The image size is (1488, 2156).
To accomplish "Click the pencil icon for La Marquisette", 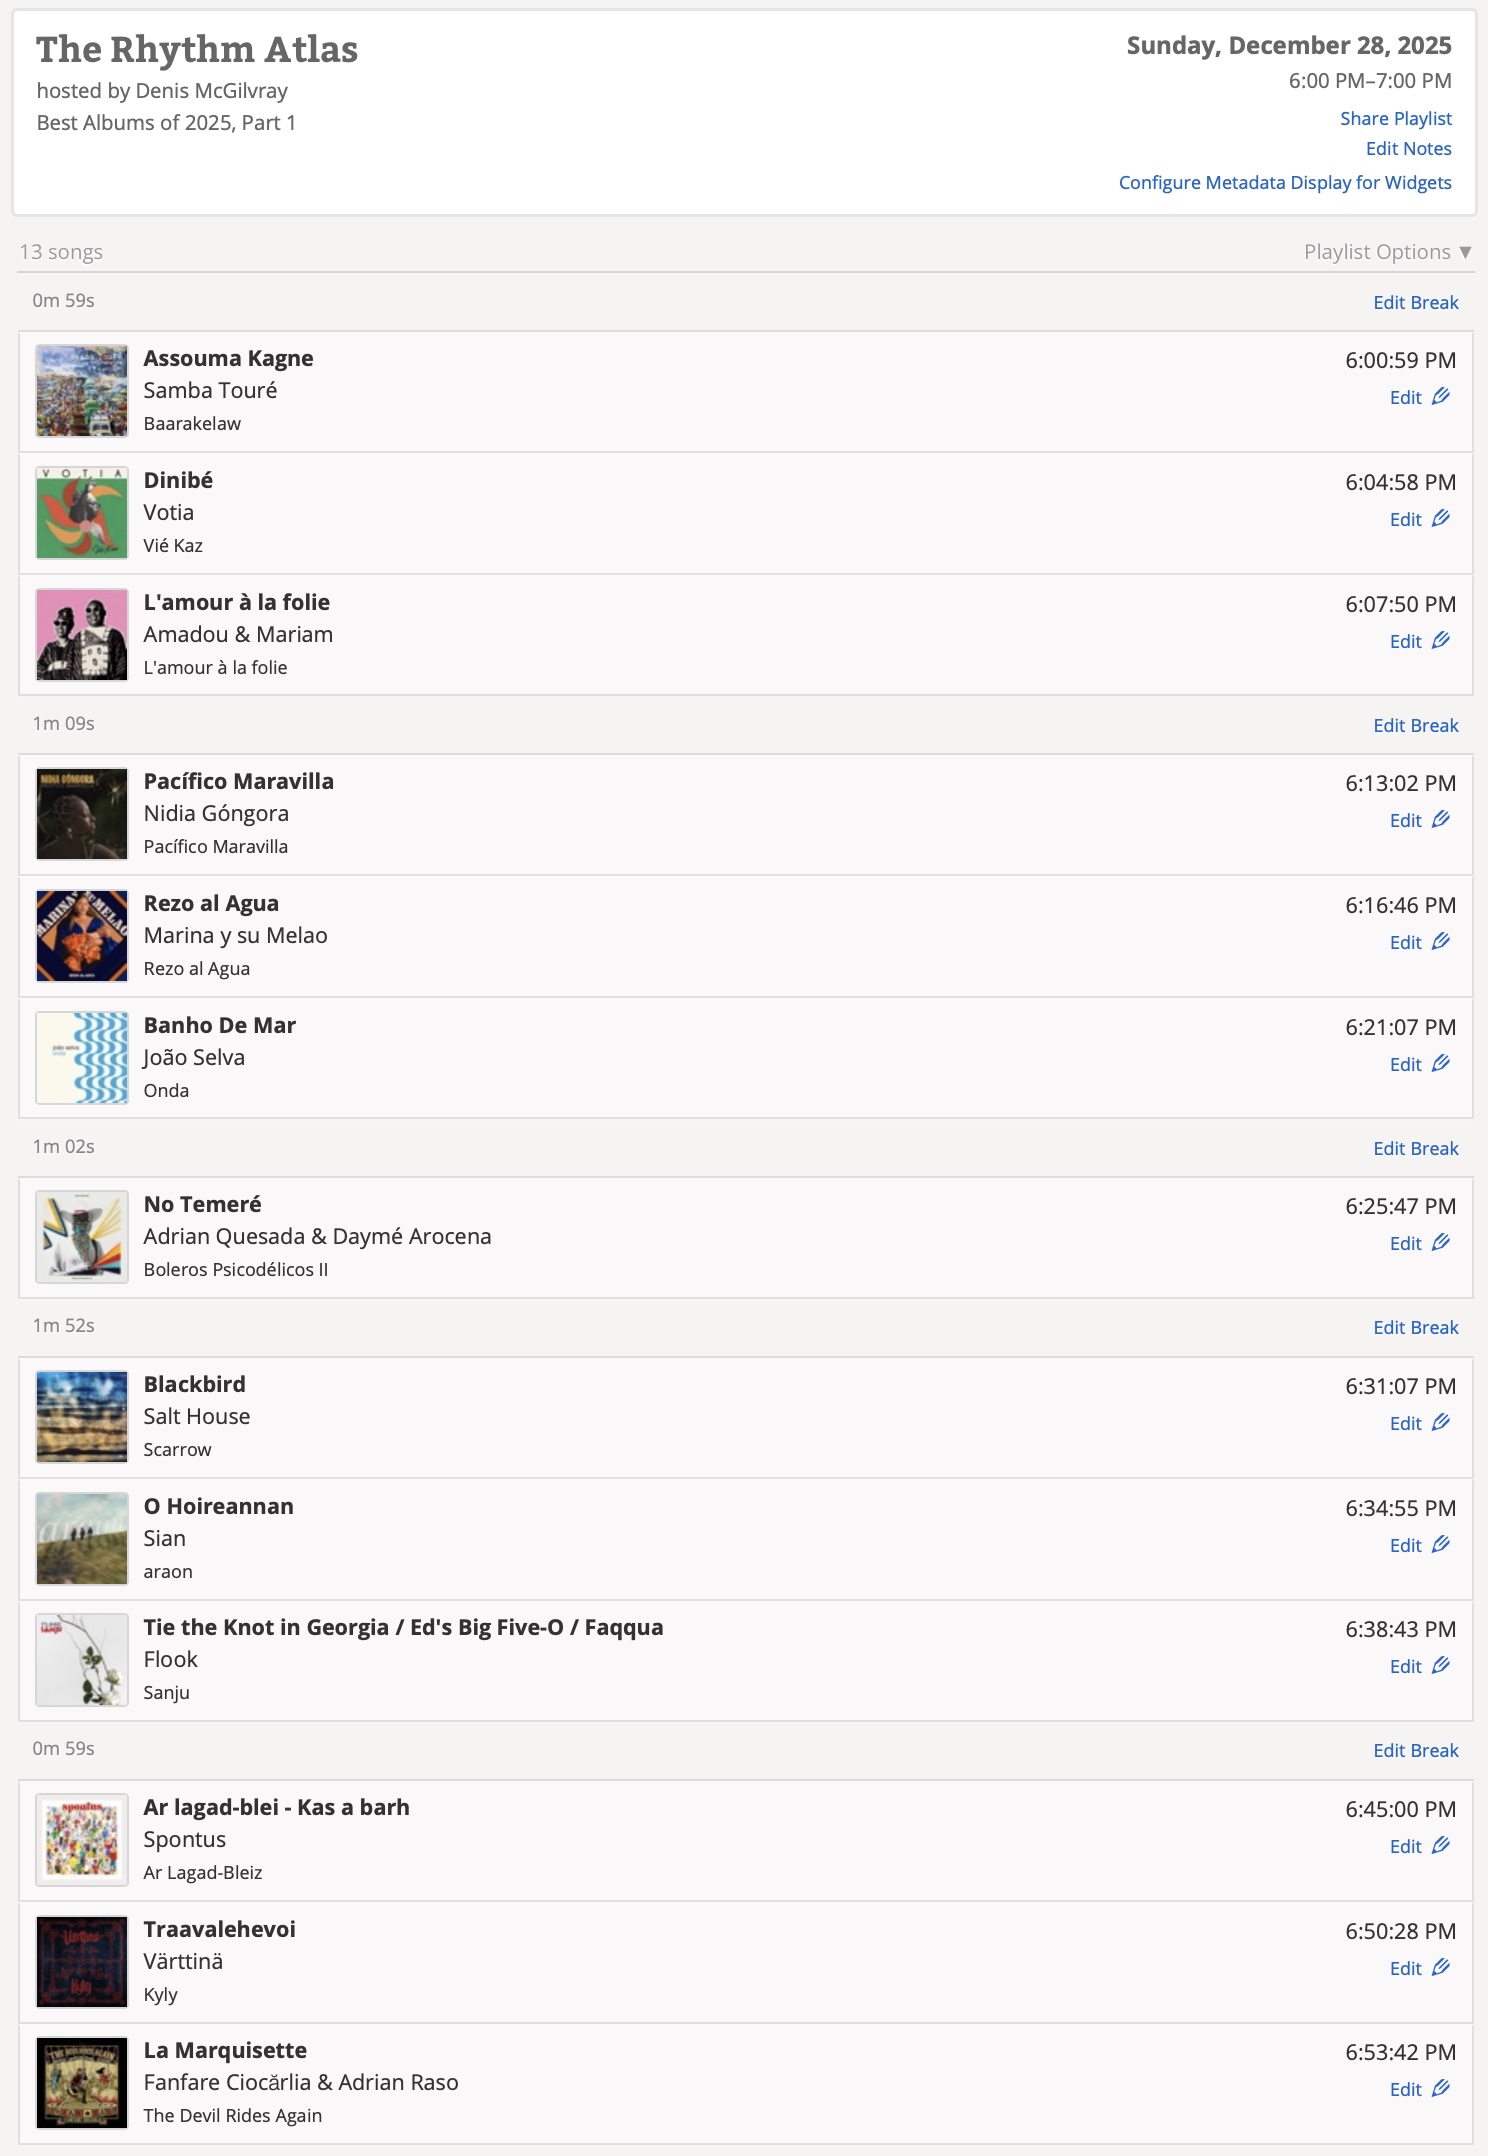I will (x=1440, y=2089).
